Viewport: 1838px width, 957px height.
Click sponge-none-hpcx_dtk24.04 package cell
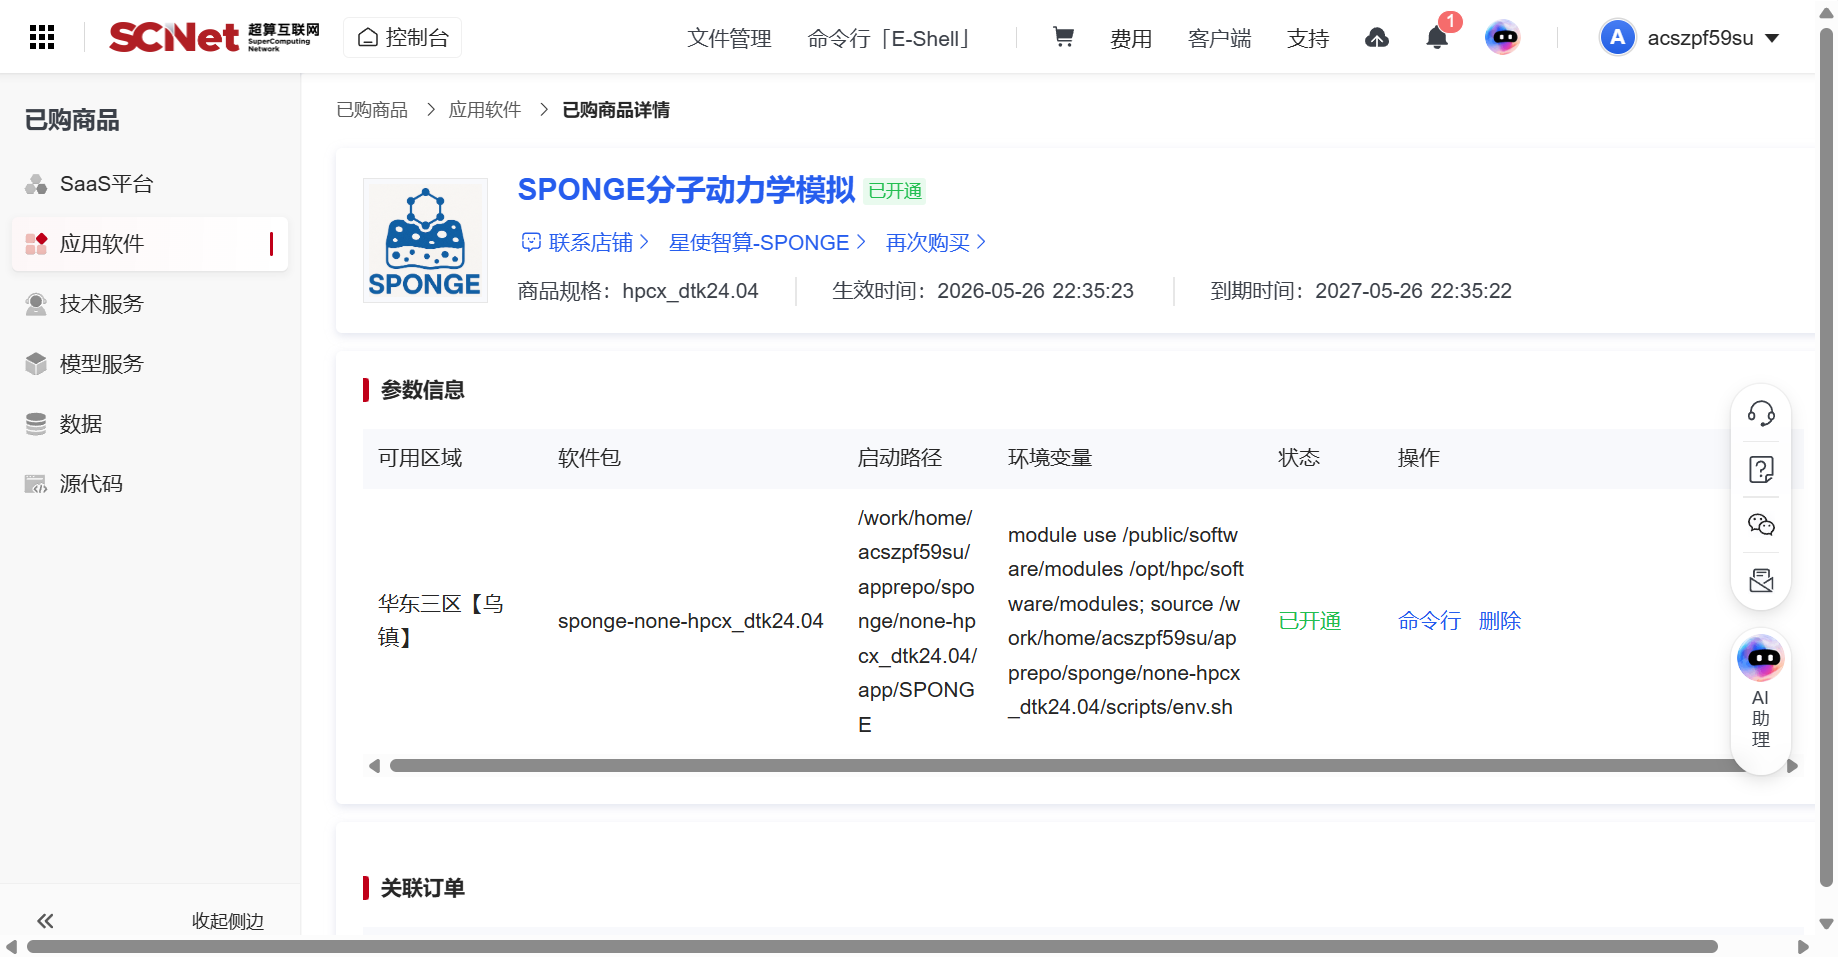click(690, 621)
